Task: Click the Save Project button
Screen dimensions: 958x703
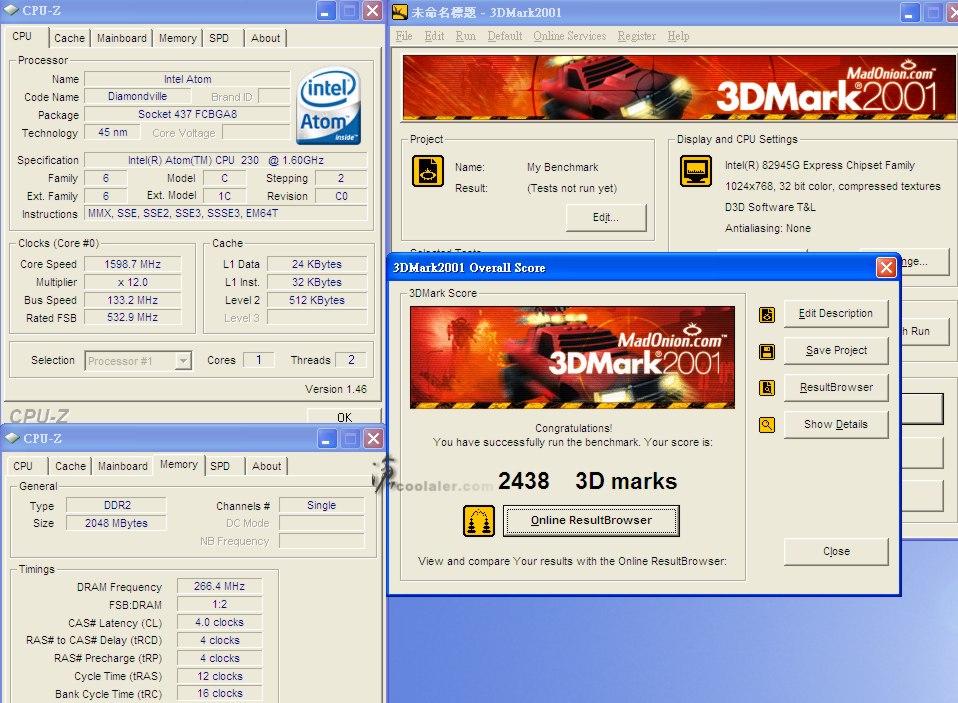Action: point(836,351)
